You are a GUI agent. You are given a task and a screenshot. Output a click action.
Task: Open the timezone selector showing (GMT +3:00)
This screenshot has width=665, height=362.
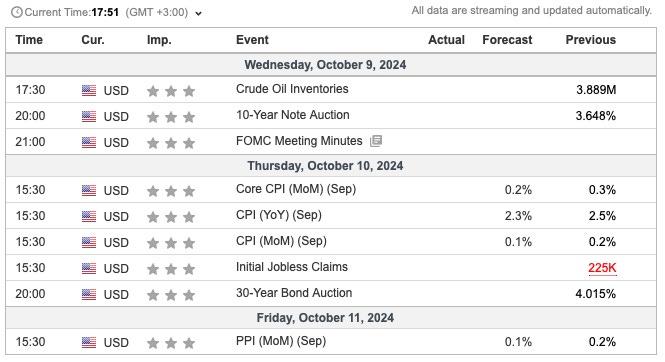click(156, 12)
